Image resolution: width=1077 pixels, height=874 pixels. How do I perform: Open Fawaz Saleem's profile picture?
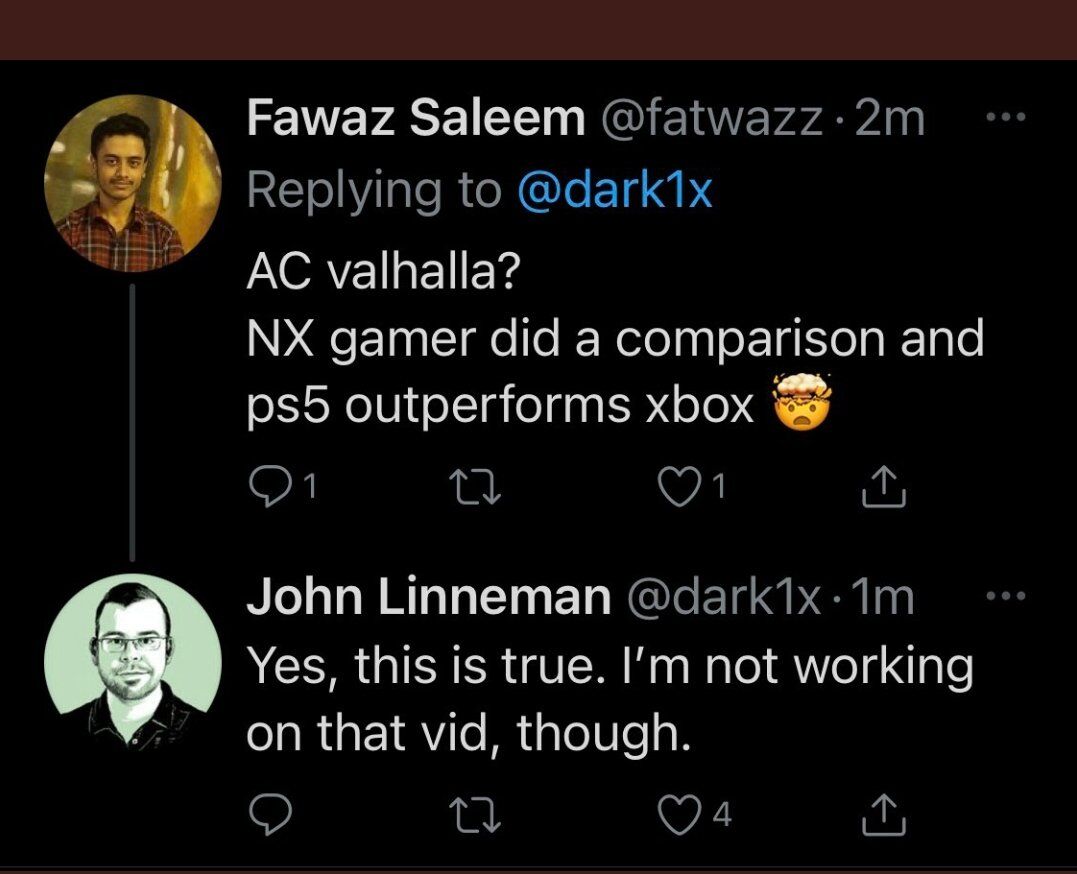pos(131,183)
